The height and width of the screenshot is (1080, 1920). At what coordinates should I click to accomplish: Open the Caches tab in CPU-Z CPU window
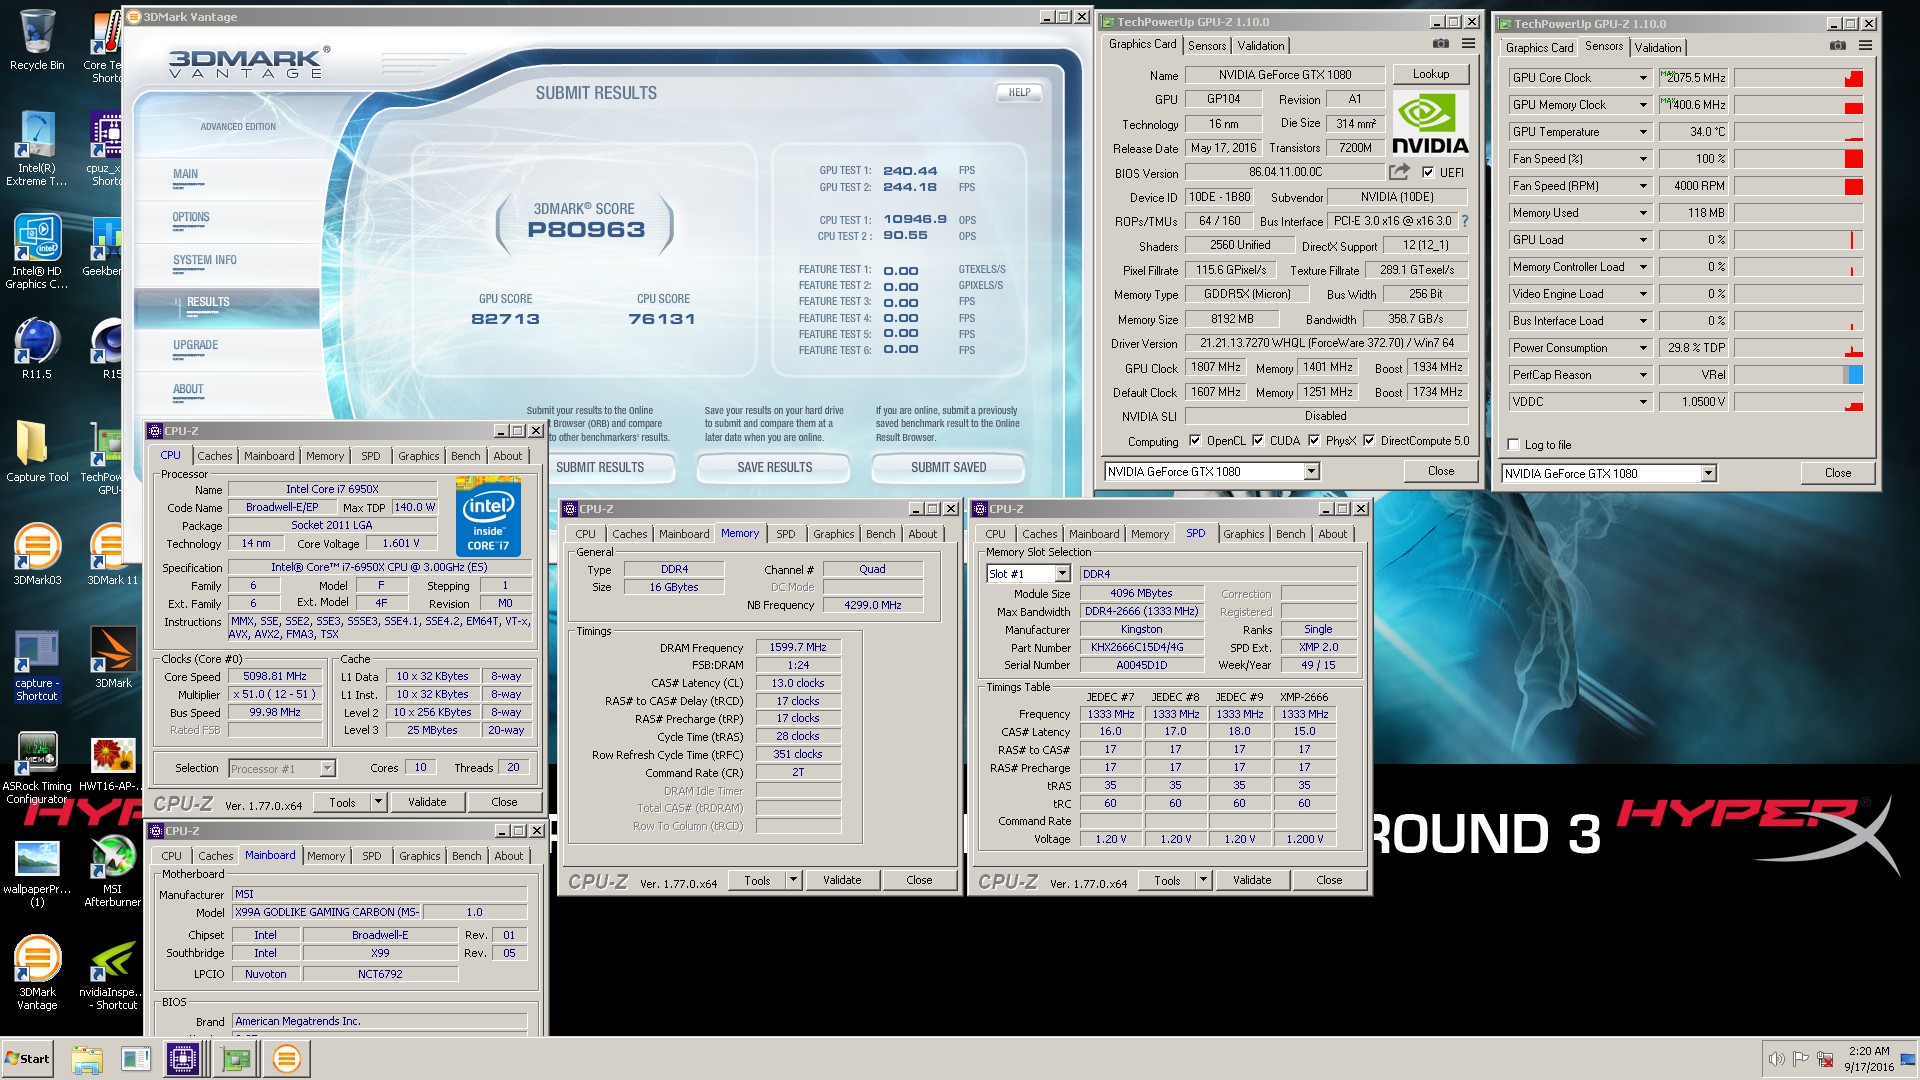point(214,456)
